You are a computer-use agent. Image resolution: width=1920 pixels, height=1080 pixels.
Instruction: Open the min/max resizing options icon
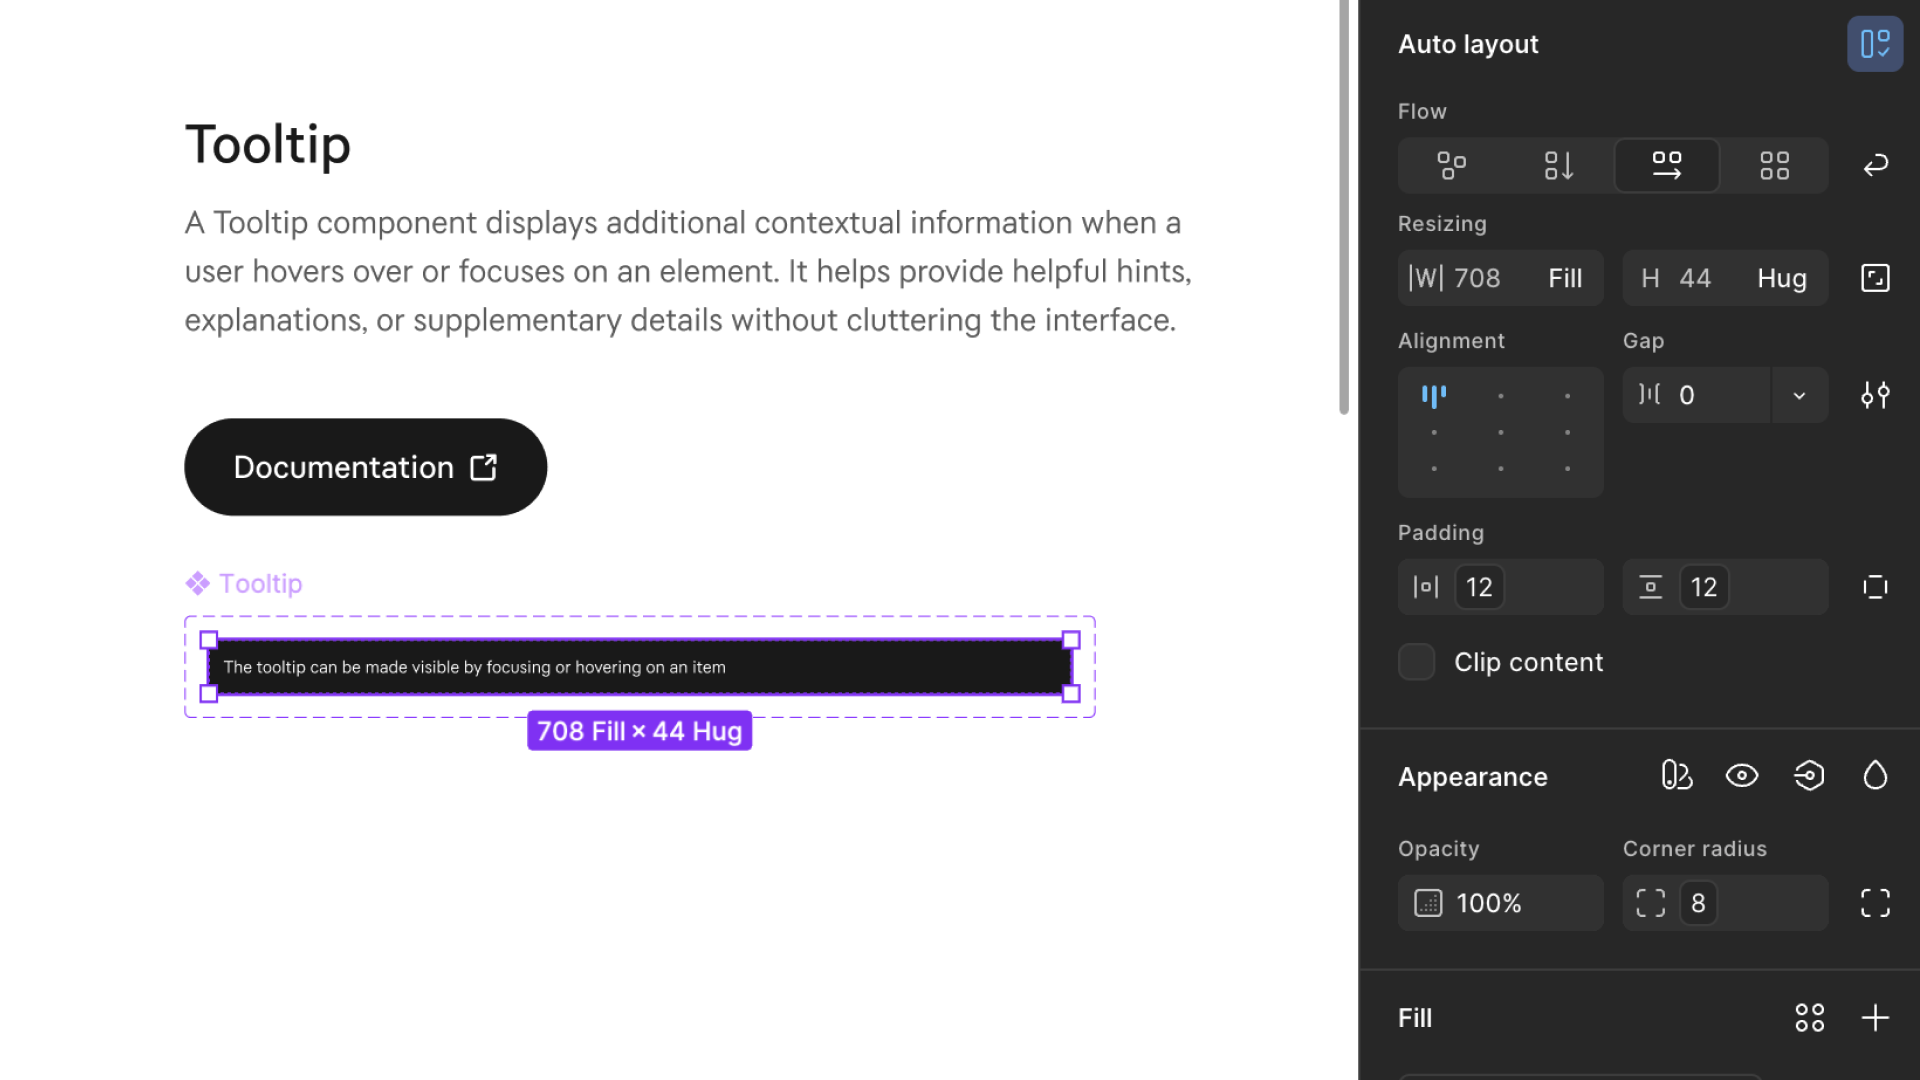coord(1876,278)
